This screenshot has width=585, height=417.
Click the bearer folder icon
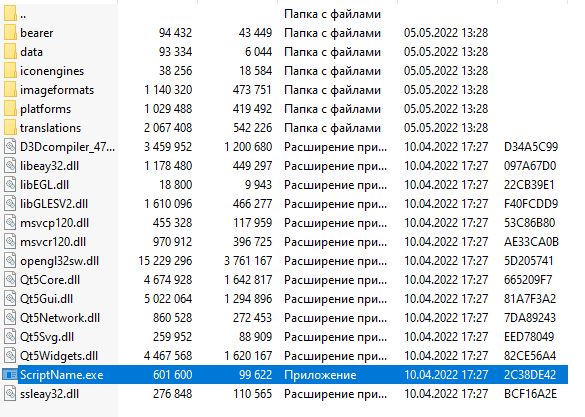[10, 33]
